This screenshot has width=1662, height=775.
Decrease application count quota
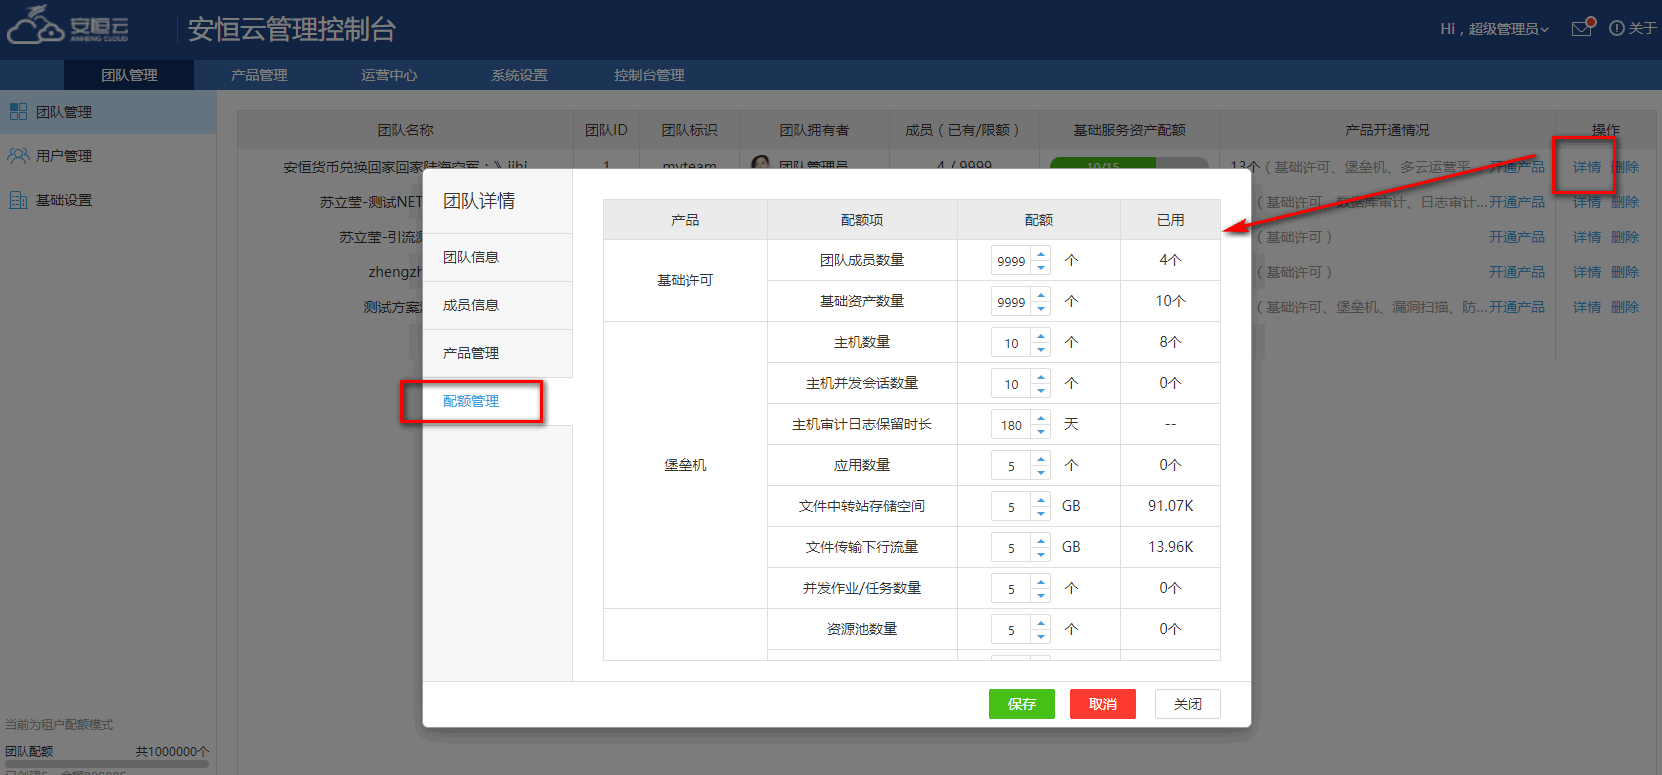[1041, 472]
